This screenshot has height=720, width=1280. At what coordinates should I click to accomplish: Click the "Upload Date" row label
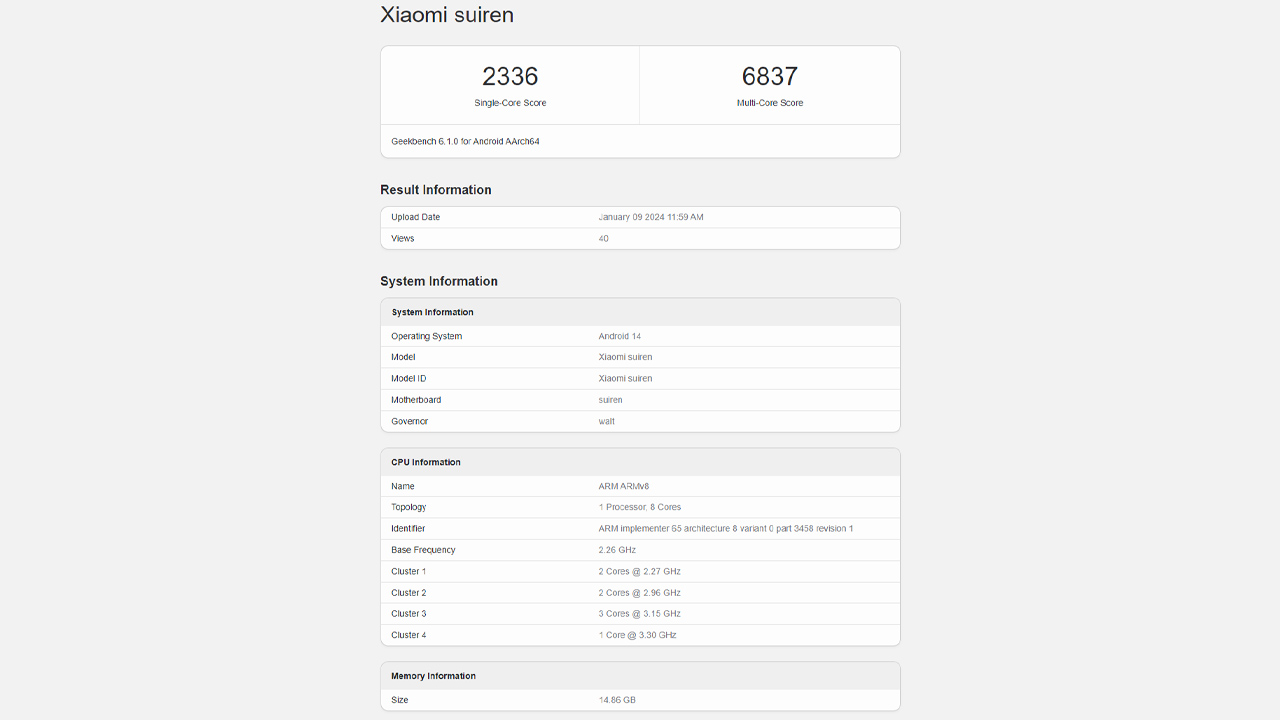point(416,217)
